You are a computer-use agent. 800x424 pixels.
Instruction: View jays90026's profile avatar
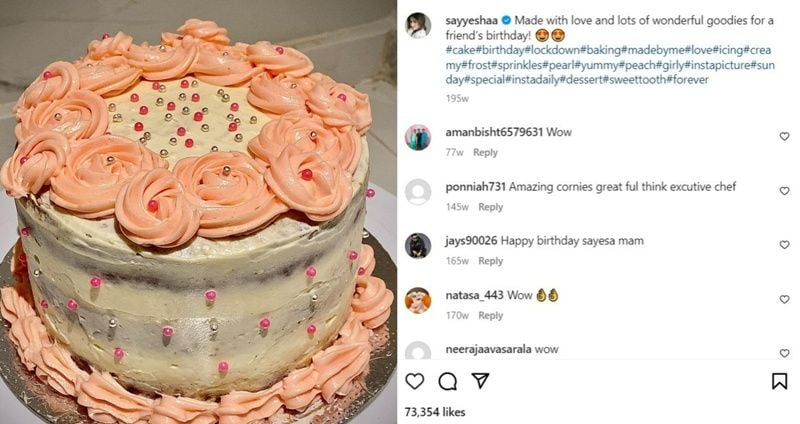418,245
